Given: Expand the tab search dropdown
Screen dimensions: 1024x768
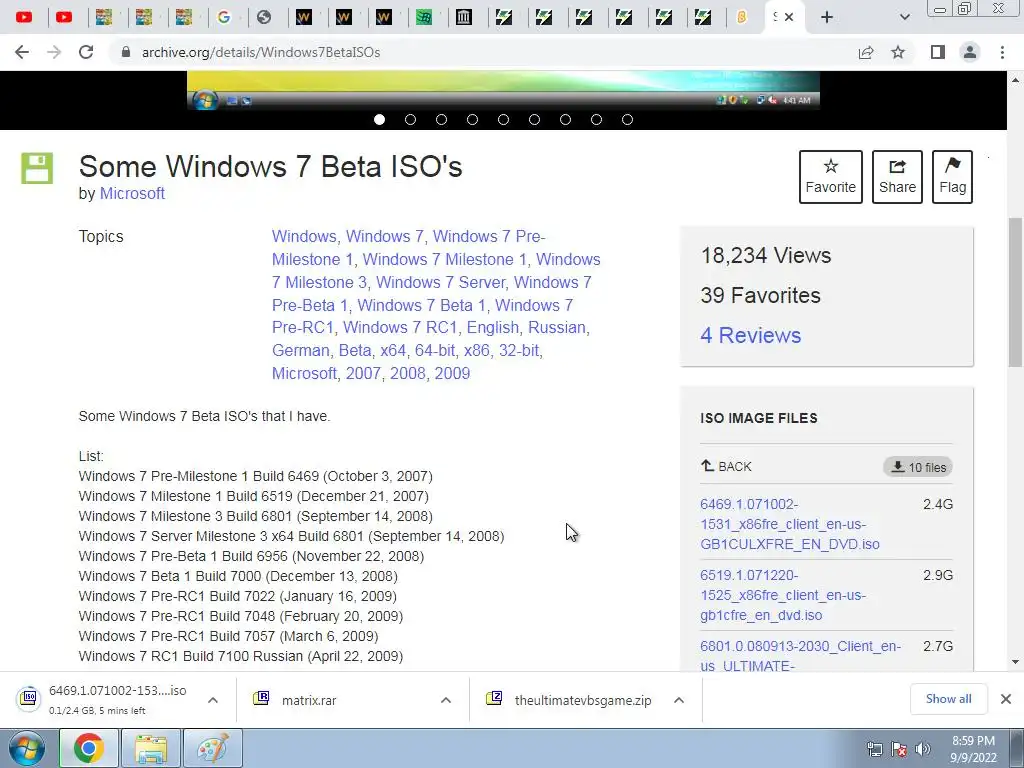Looking at the screenshot, I should pos(904,17).
